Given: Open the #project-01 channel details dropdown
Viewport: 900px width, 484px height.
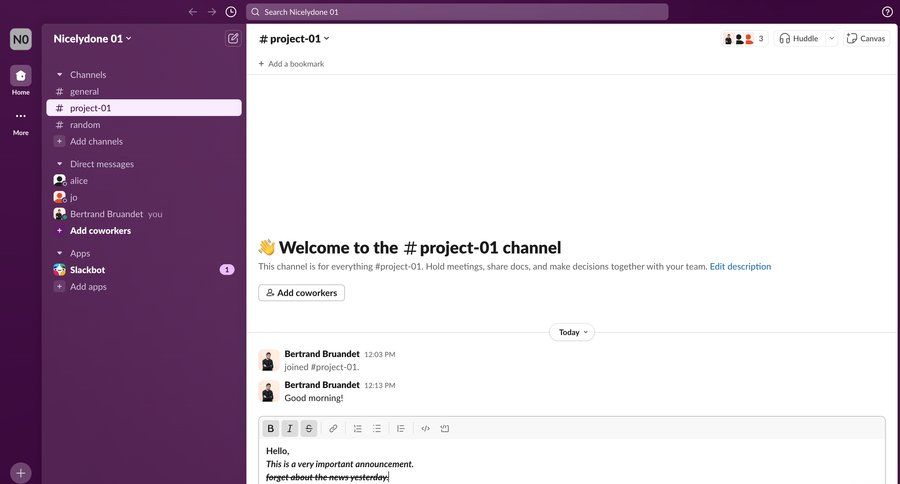Looking at the screenshot, I should pyautogui.click(x=294, y=38).
